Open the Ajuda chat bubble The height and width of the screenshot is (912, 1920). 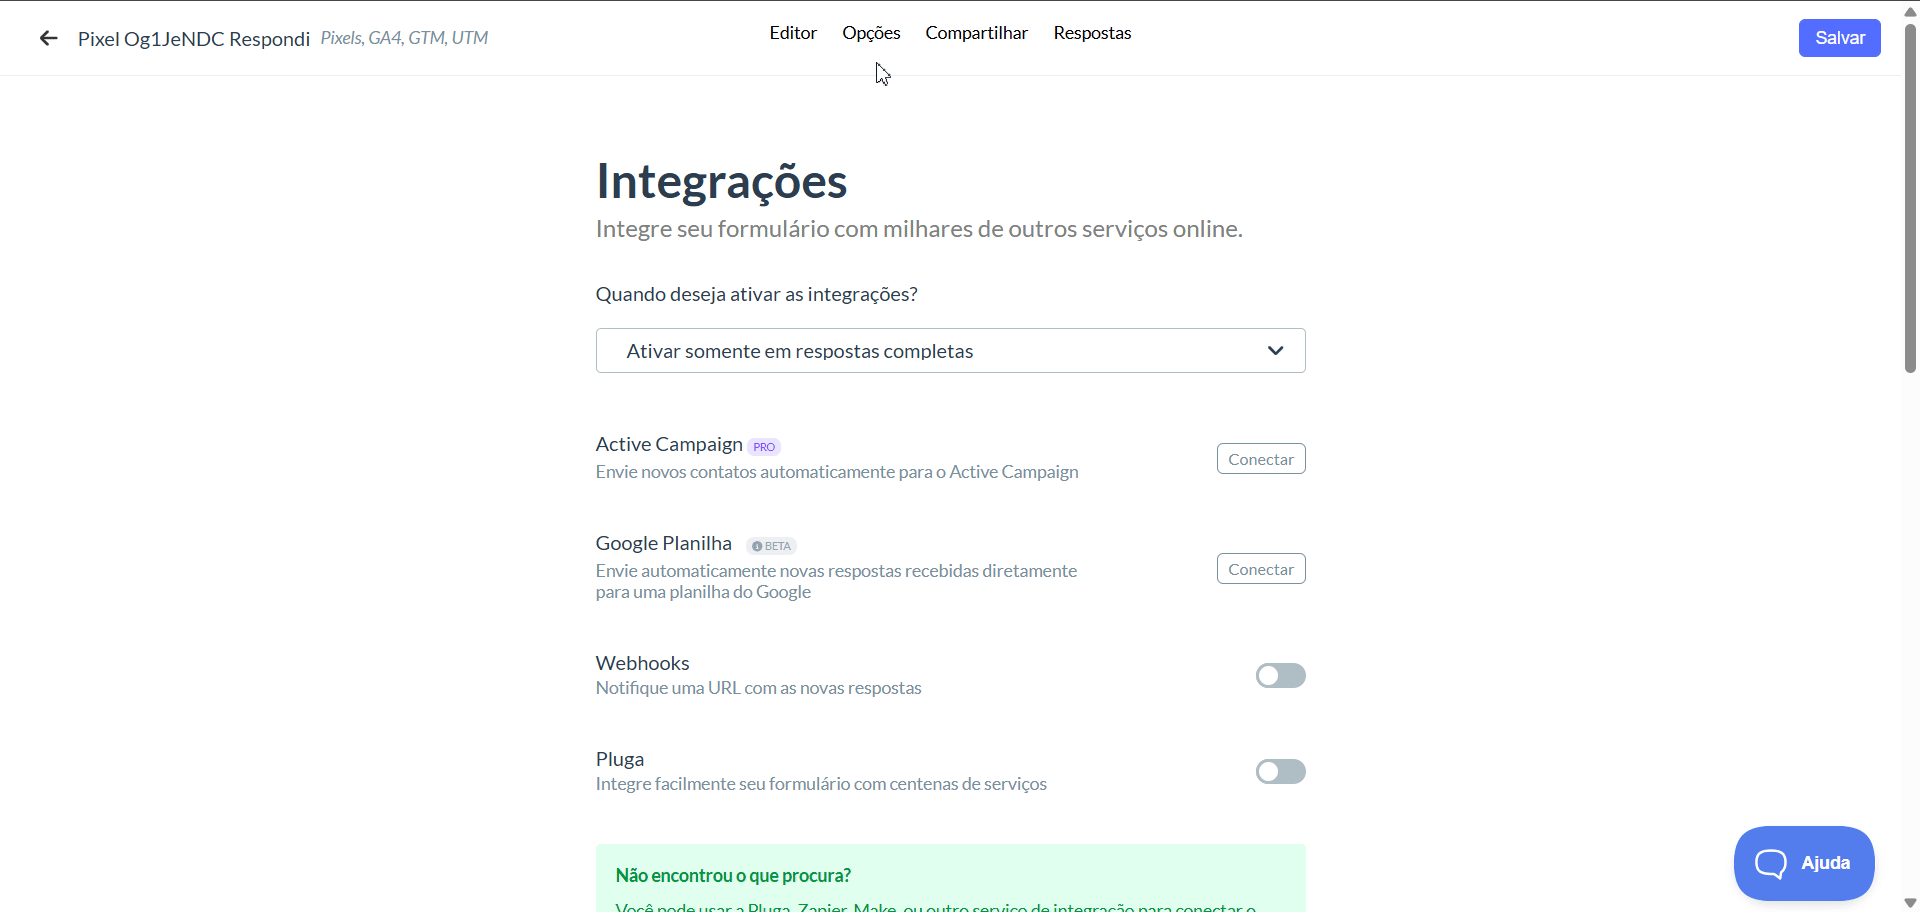pyautogui.click(x=1804, y=863)
